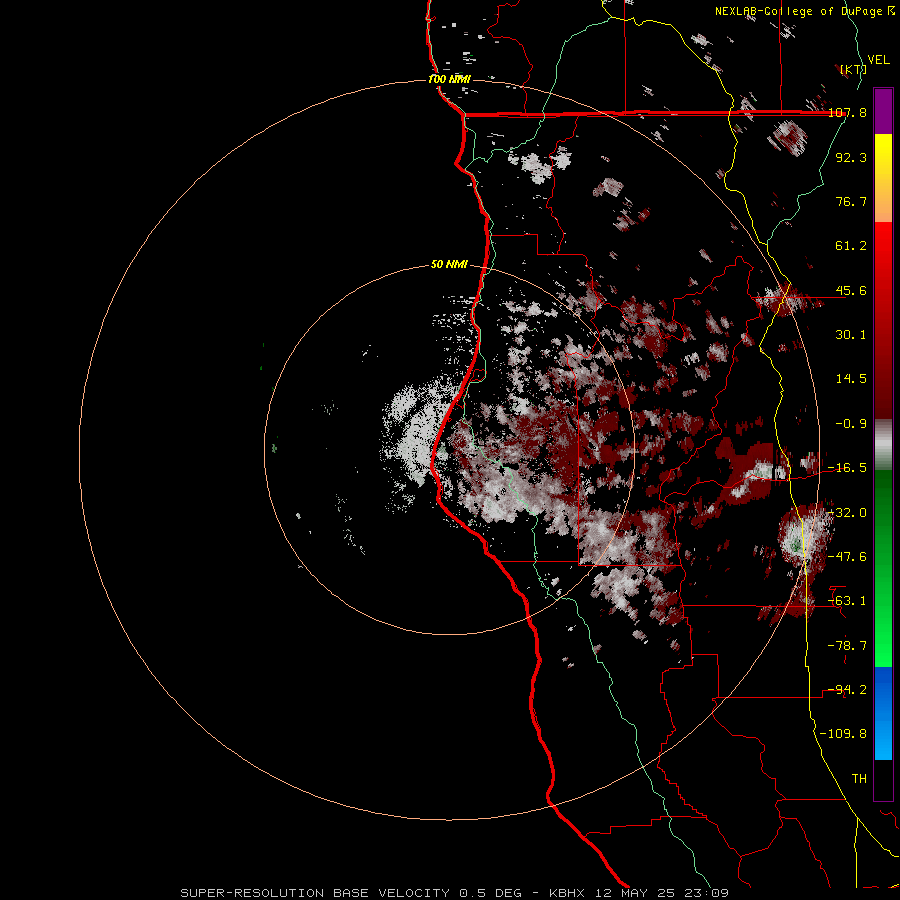Pick the black TH segment of color bar

tap(883, 779)
